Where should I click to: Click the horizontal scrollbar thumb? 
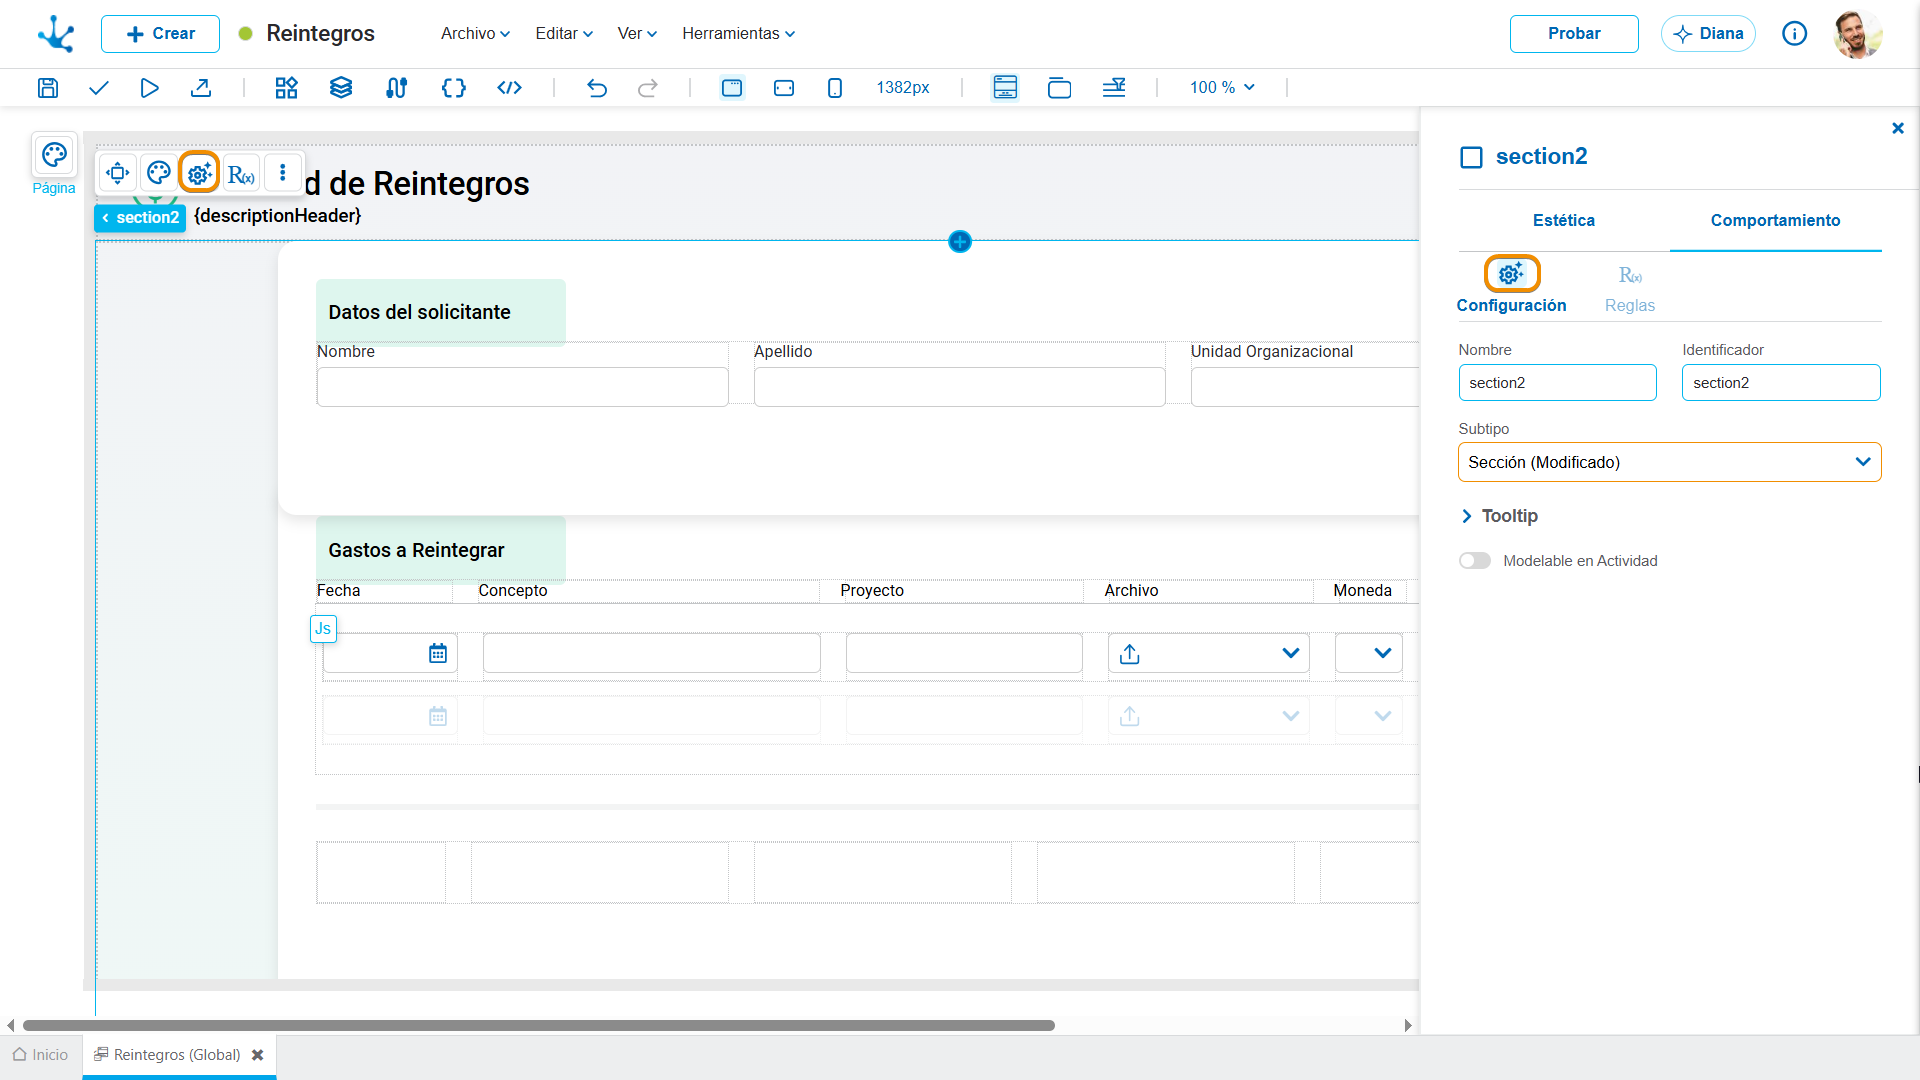[x=539, y=1025]
